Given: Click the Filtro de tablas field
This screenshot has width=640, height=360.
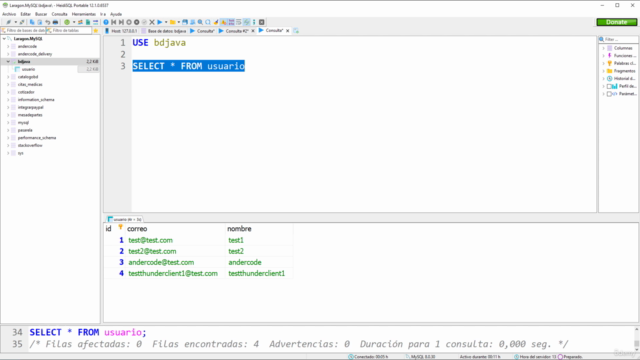Looking at the screenshot, I should (69, 31).
